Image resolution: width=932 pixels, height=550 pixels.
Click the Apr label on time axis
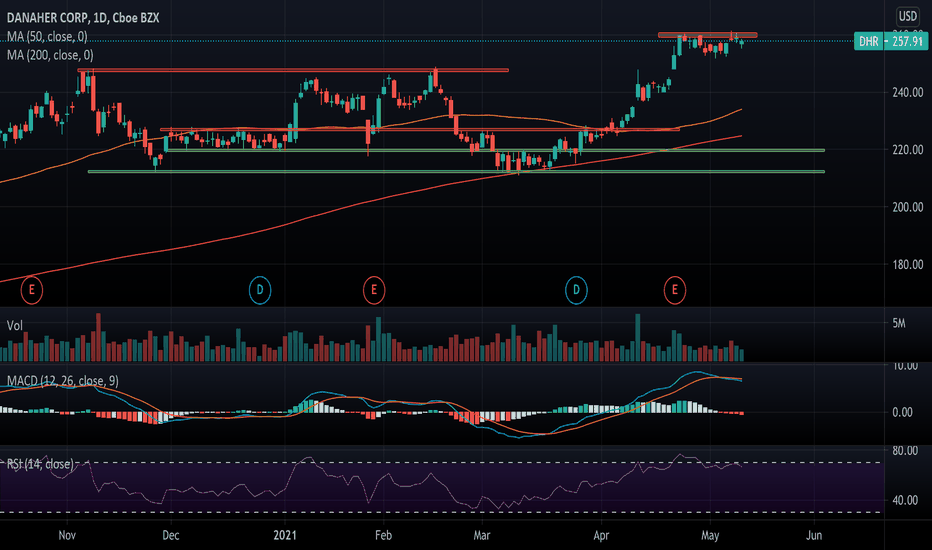[x=601, y=535]
